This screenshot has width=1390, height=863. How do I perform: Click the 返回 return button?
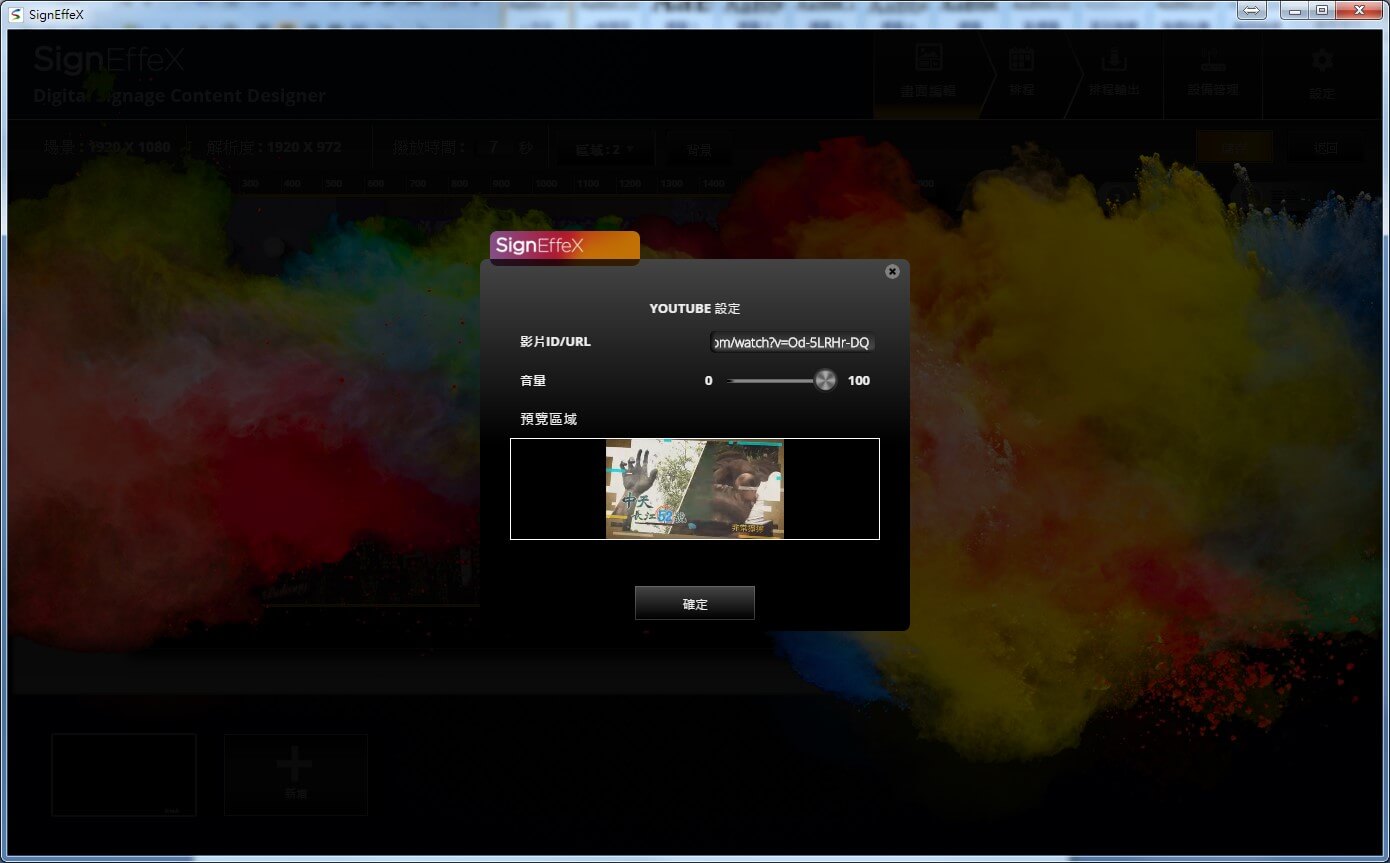[1326, 147]
